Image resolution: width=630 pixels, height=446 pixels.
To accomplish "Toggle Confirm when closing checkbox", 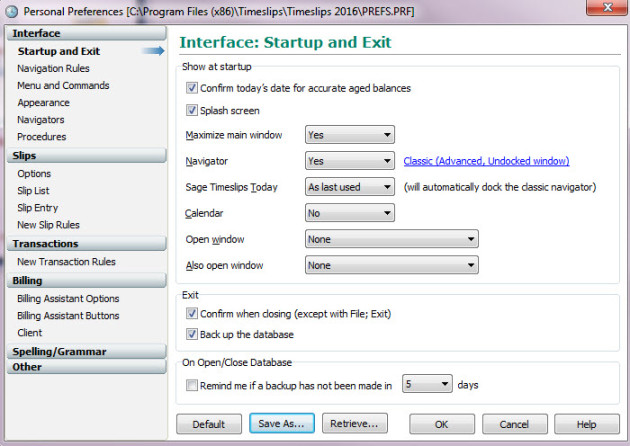I will tap(192, 313).
